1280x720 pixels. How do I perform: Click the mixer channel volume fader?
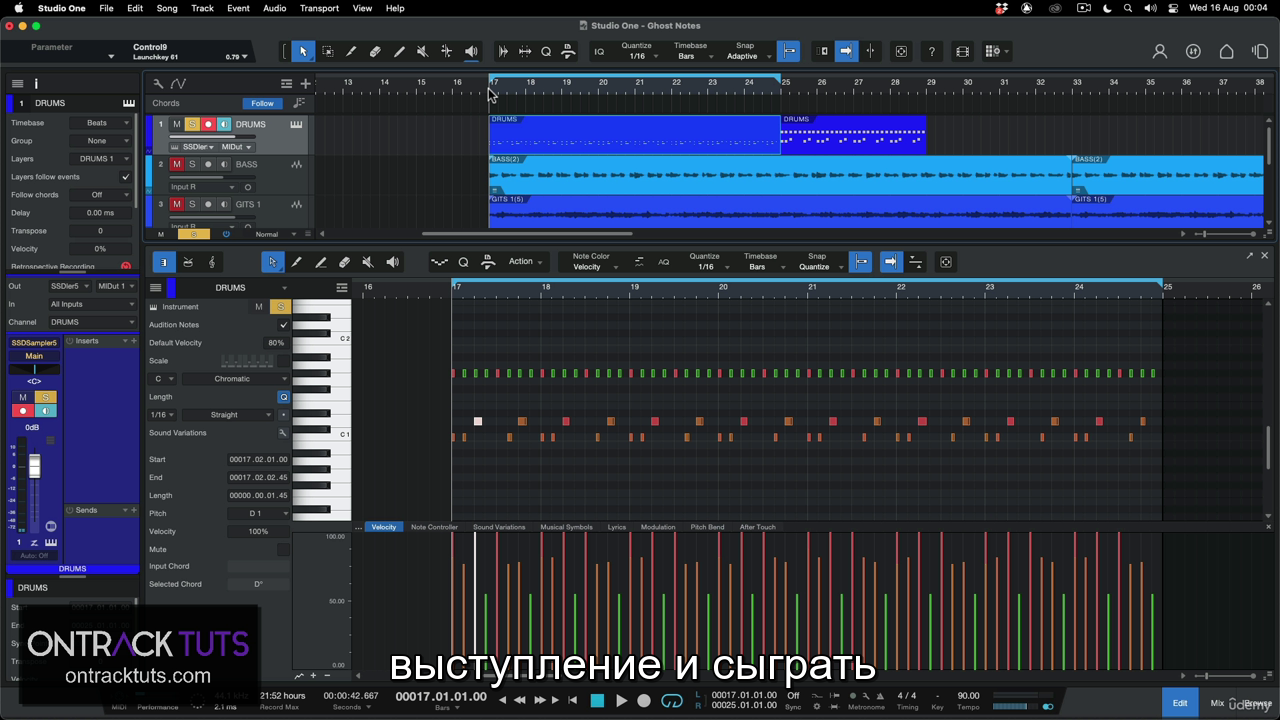(x=34, y=467)
